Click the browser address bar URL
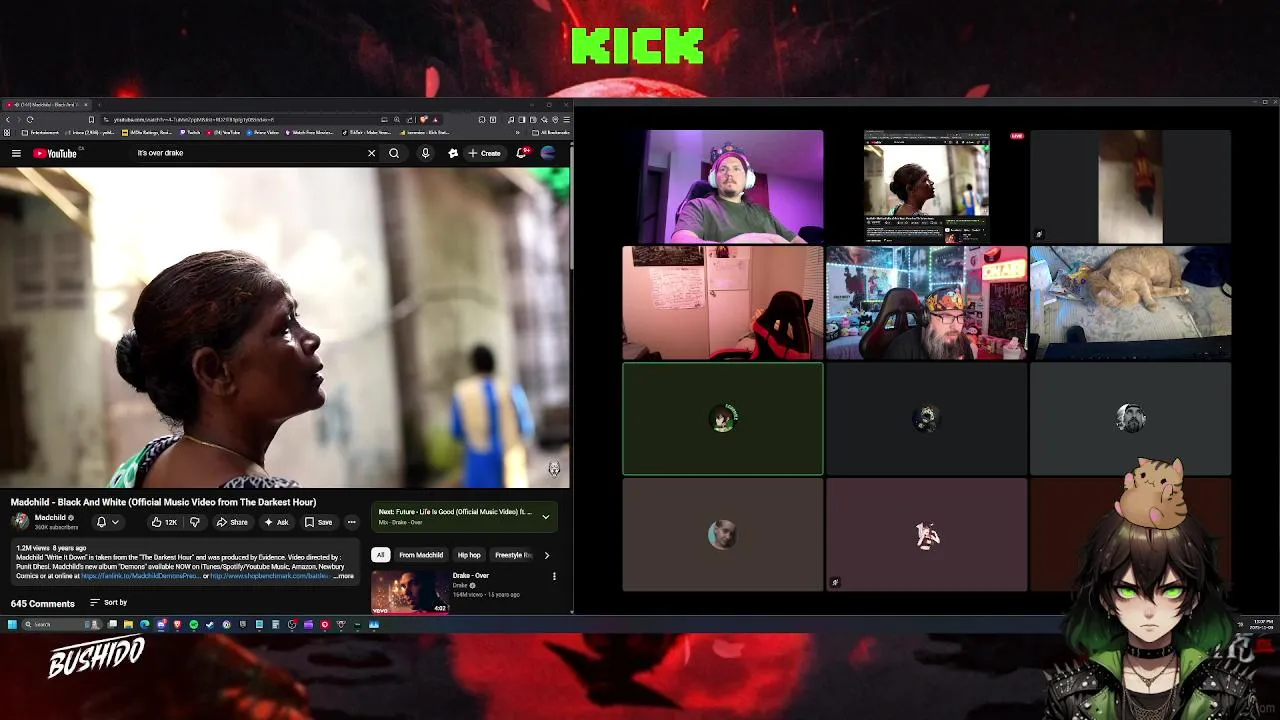The image size is (1280, 720). (193, 119)
